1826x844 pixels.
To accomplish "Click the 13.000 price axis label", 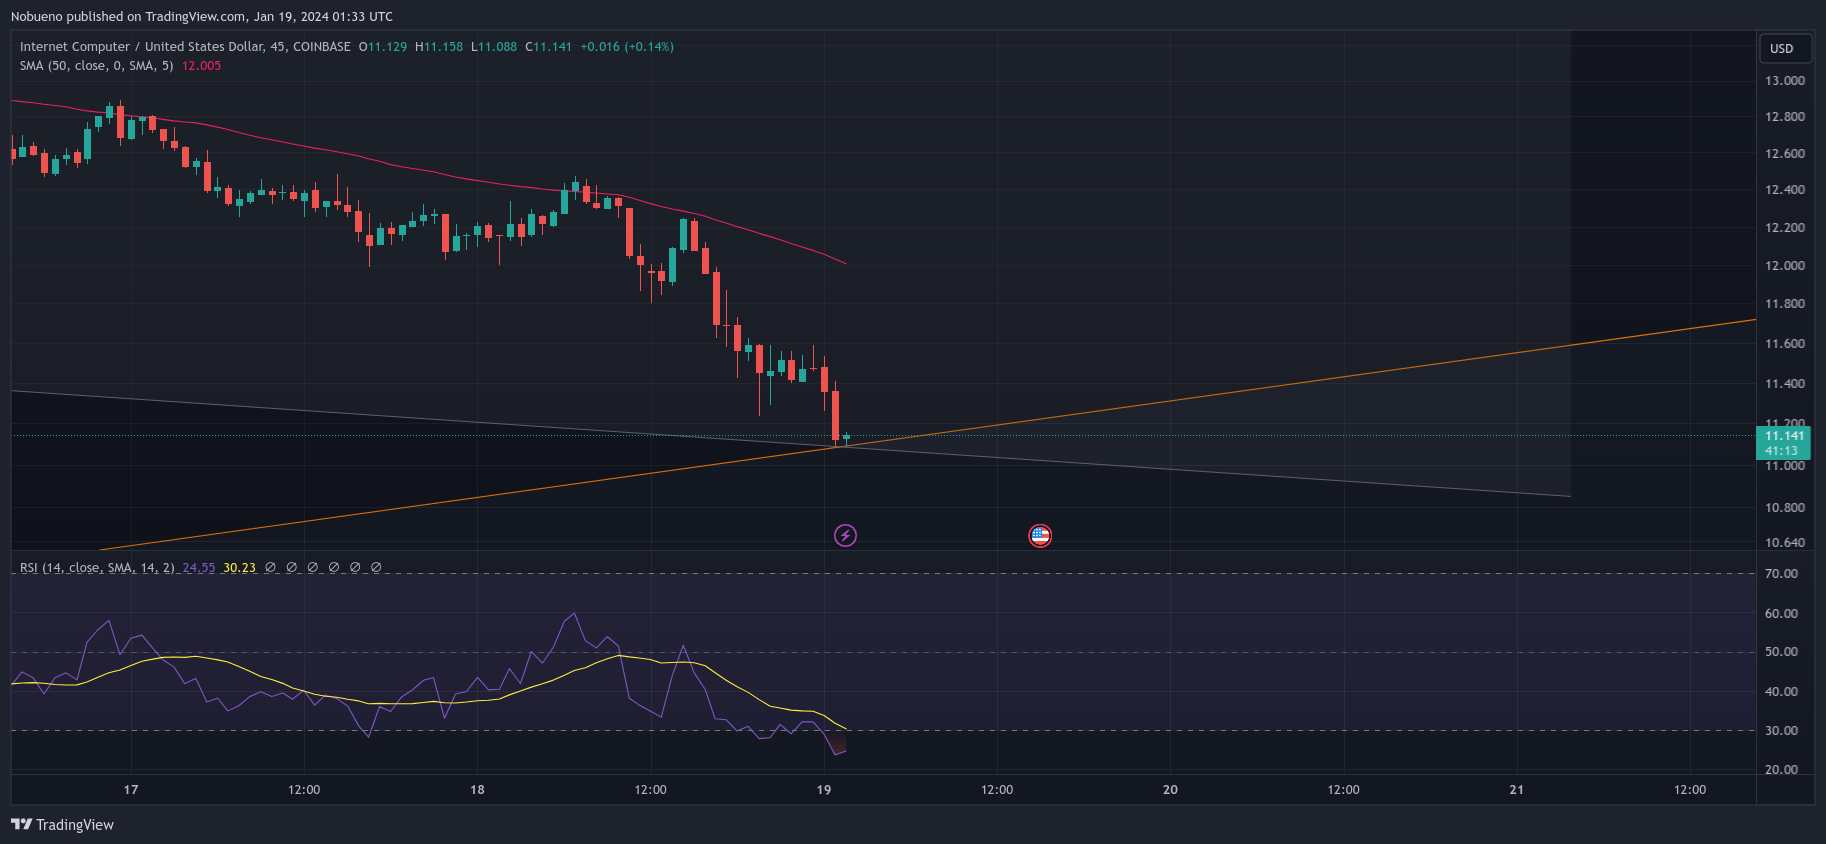I will [x=1785, y=81].
